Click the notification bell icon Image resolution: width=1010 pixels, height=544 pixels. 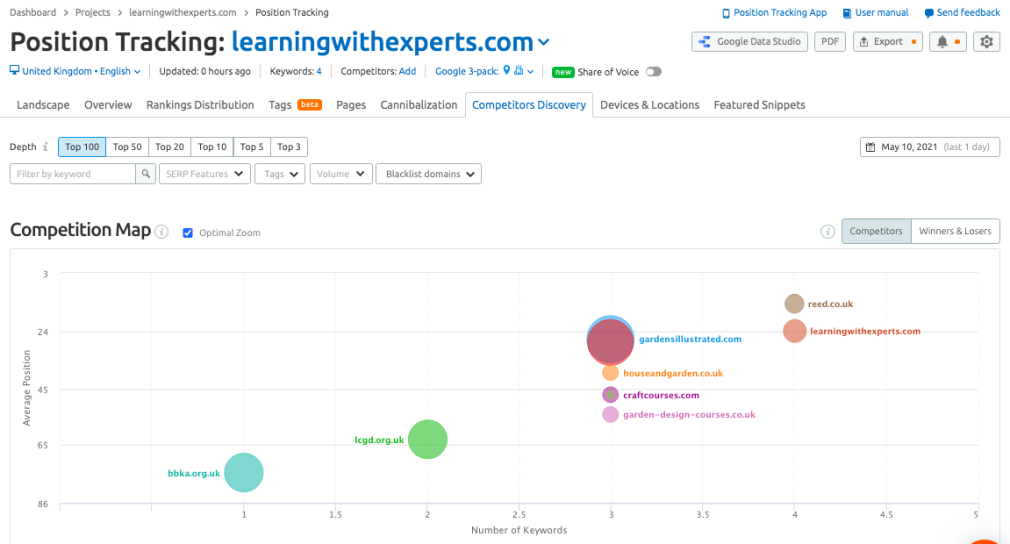pyautogui.click(x=948, y=42)
